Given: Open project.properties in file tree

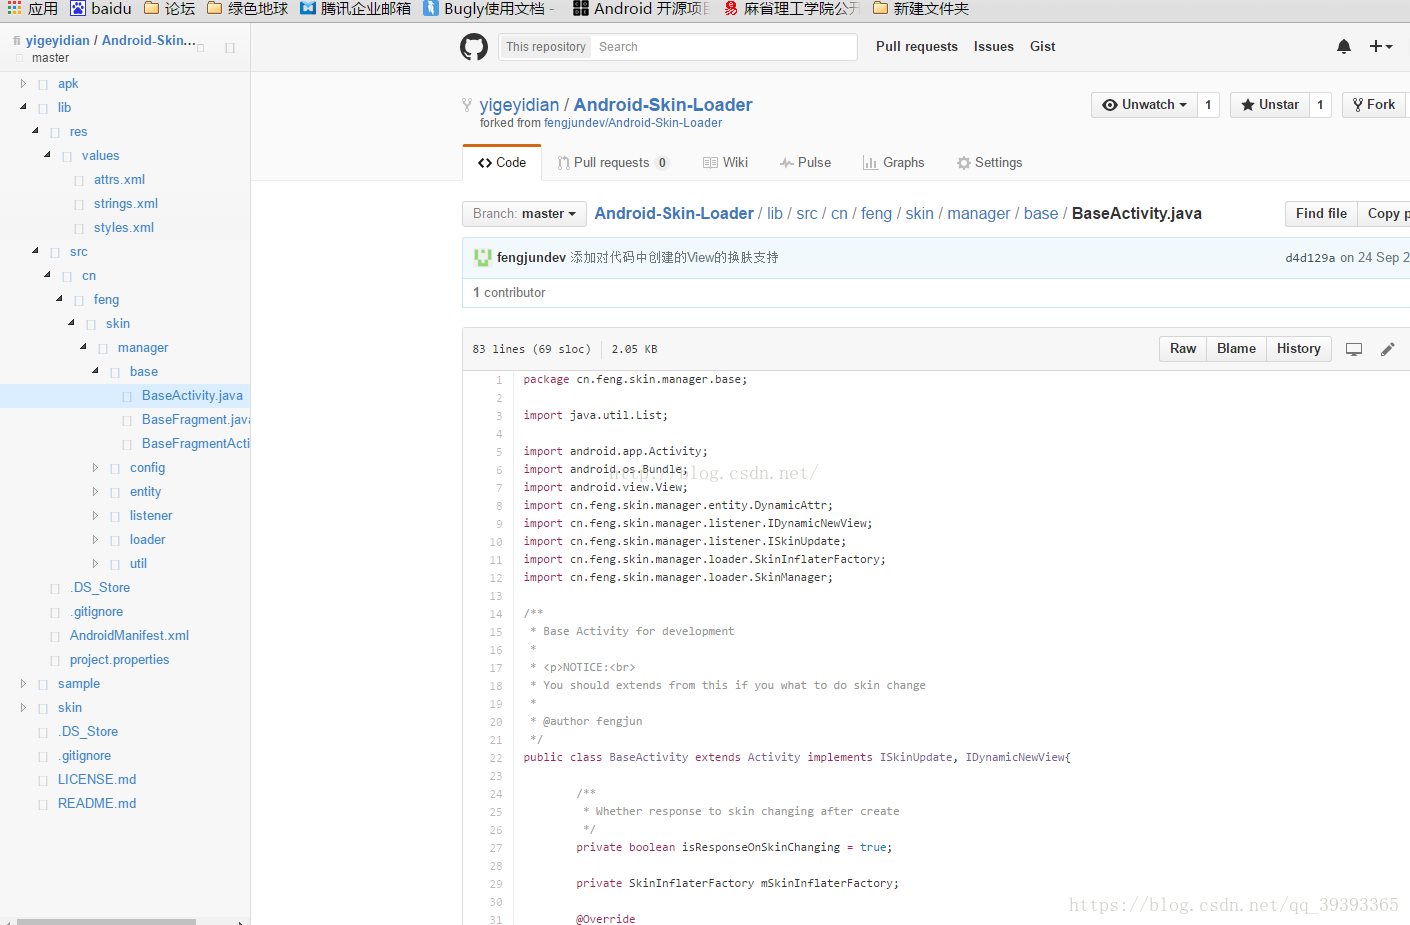Looking at the screenshot, I should (119, 660).
